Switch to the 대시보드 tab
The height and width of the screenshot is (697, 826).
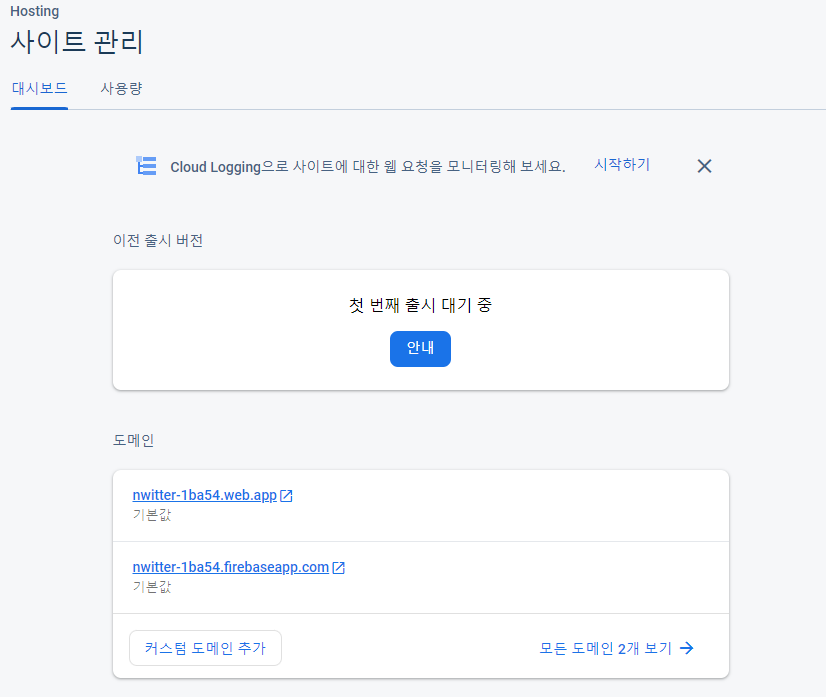40,89
